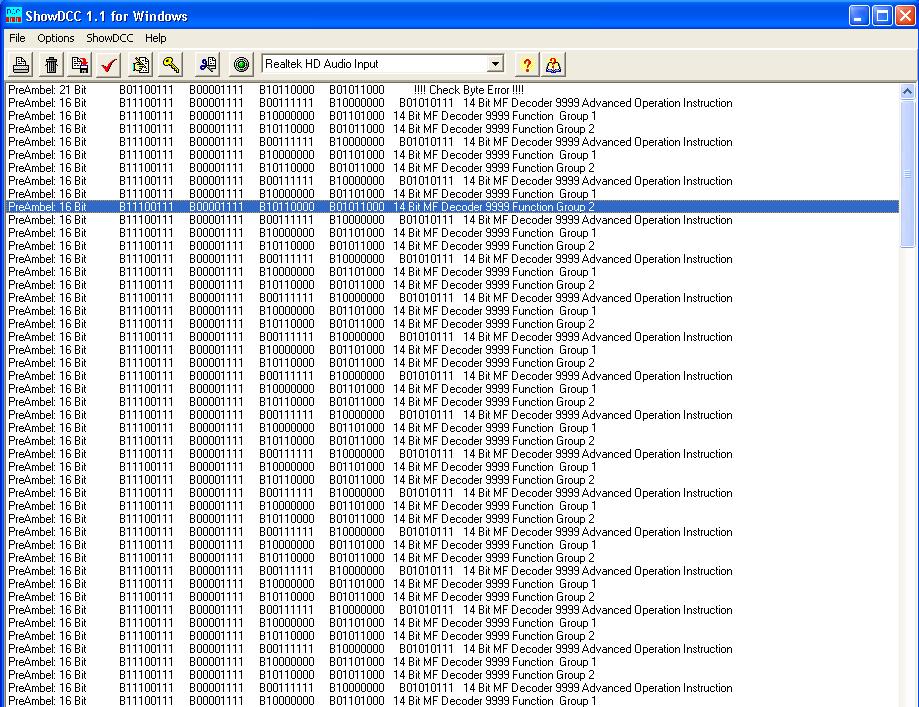
Task: Open the Options menu
Action: click(x=56, y=38)
